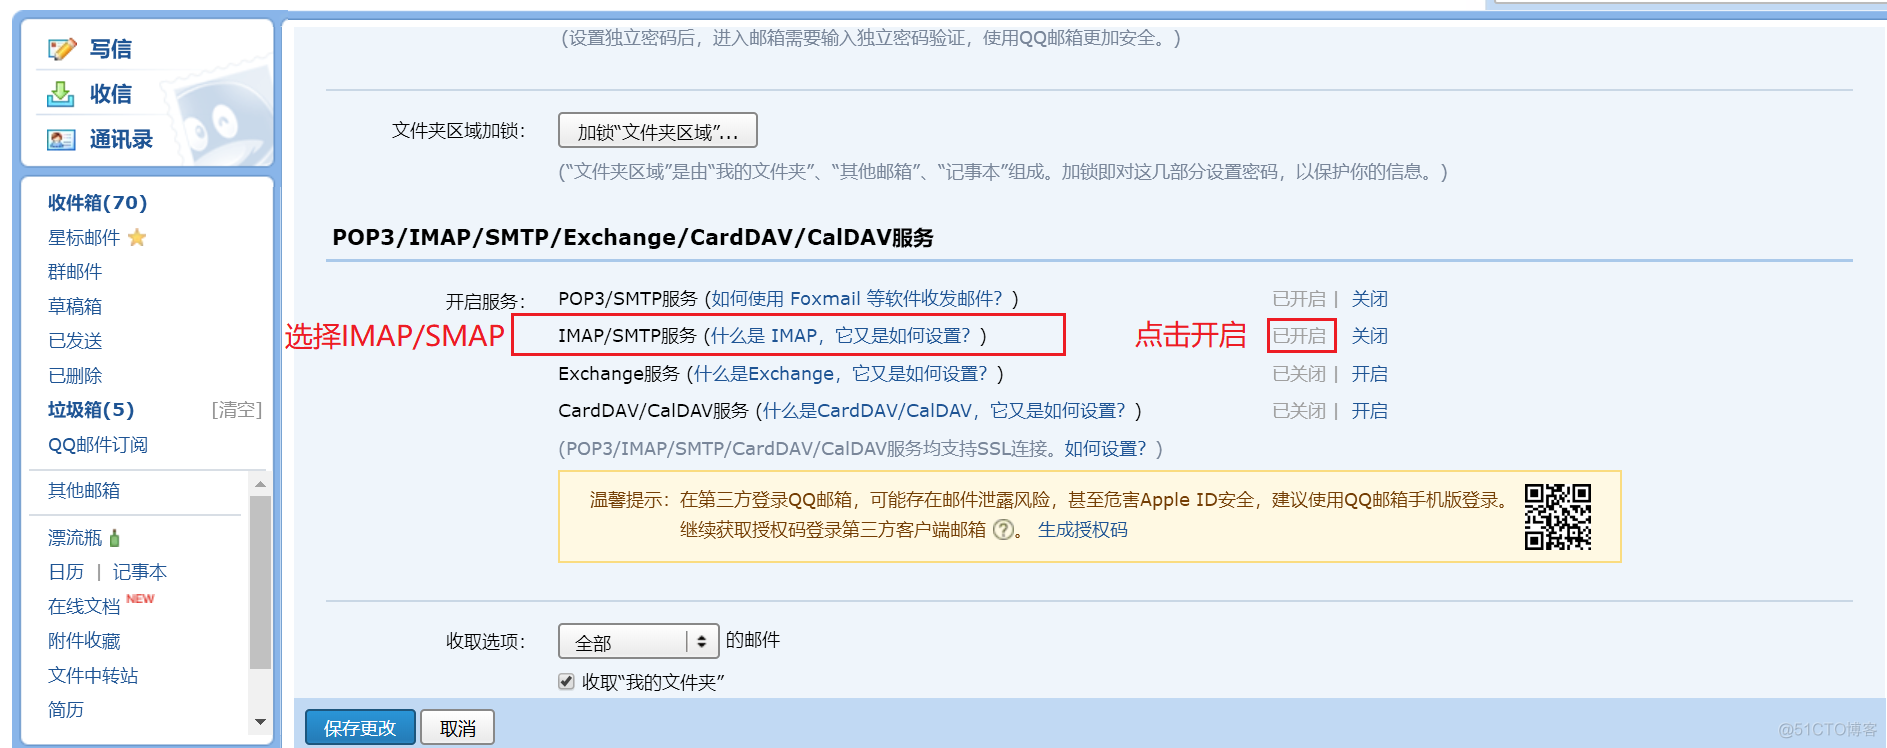Click 开启 for CardDAV/CalDAV服务

pos(1370,411)
